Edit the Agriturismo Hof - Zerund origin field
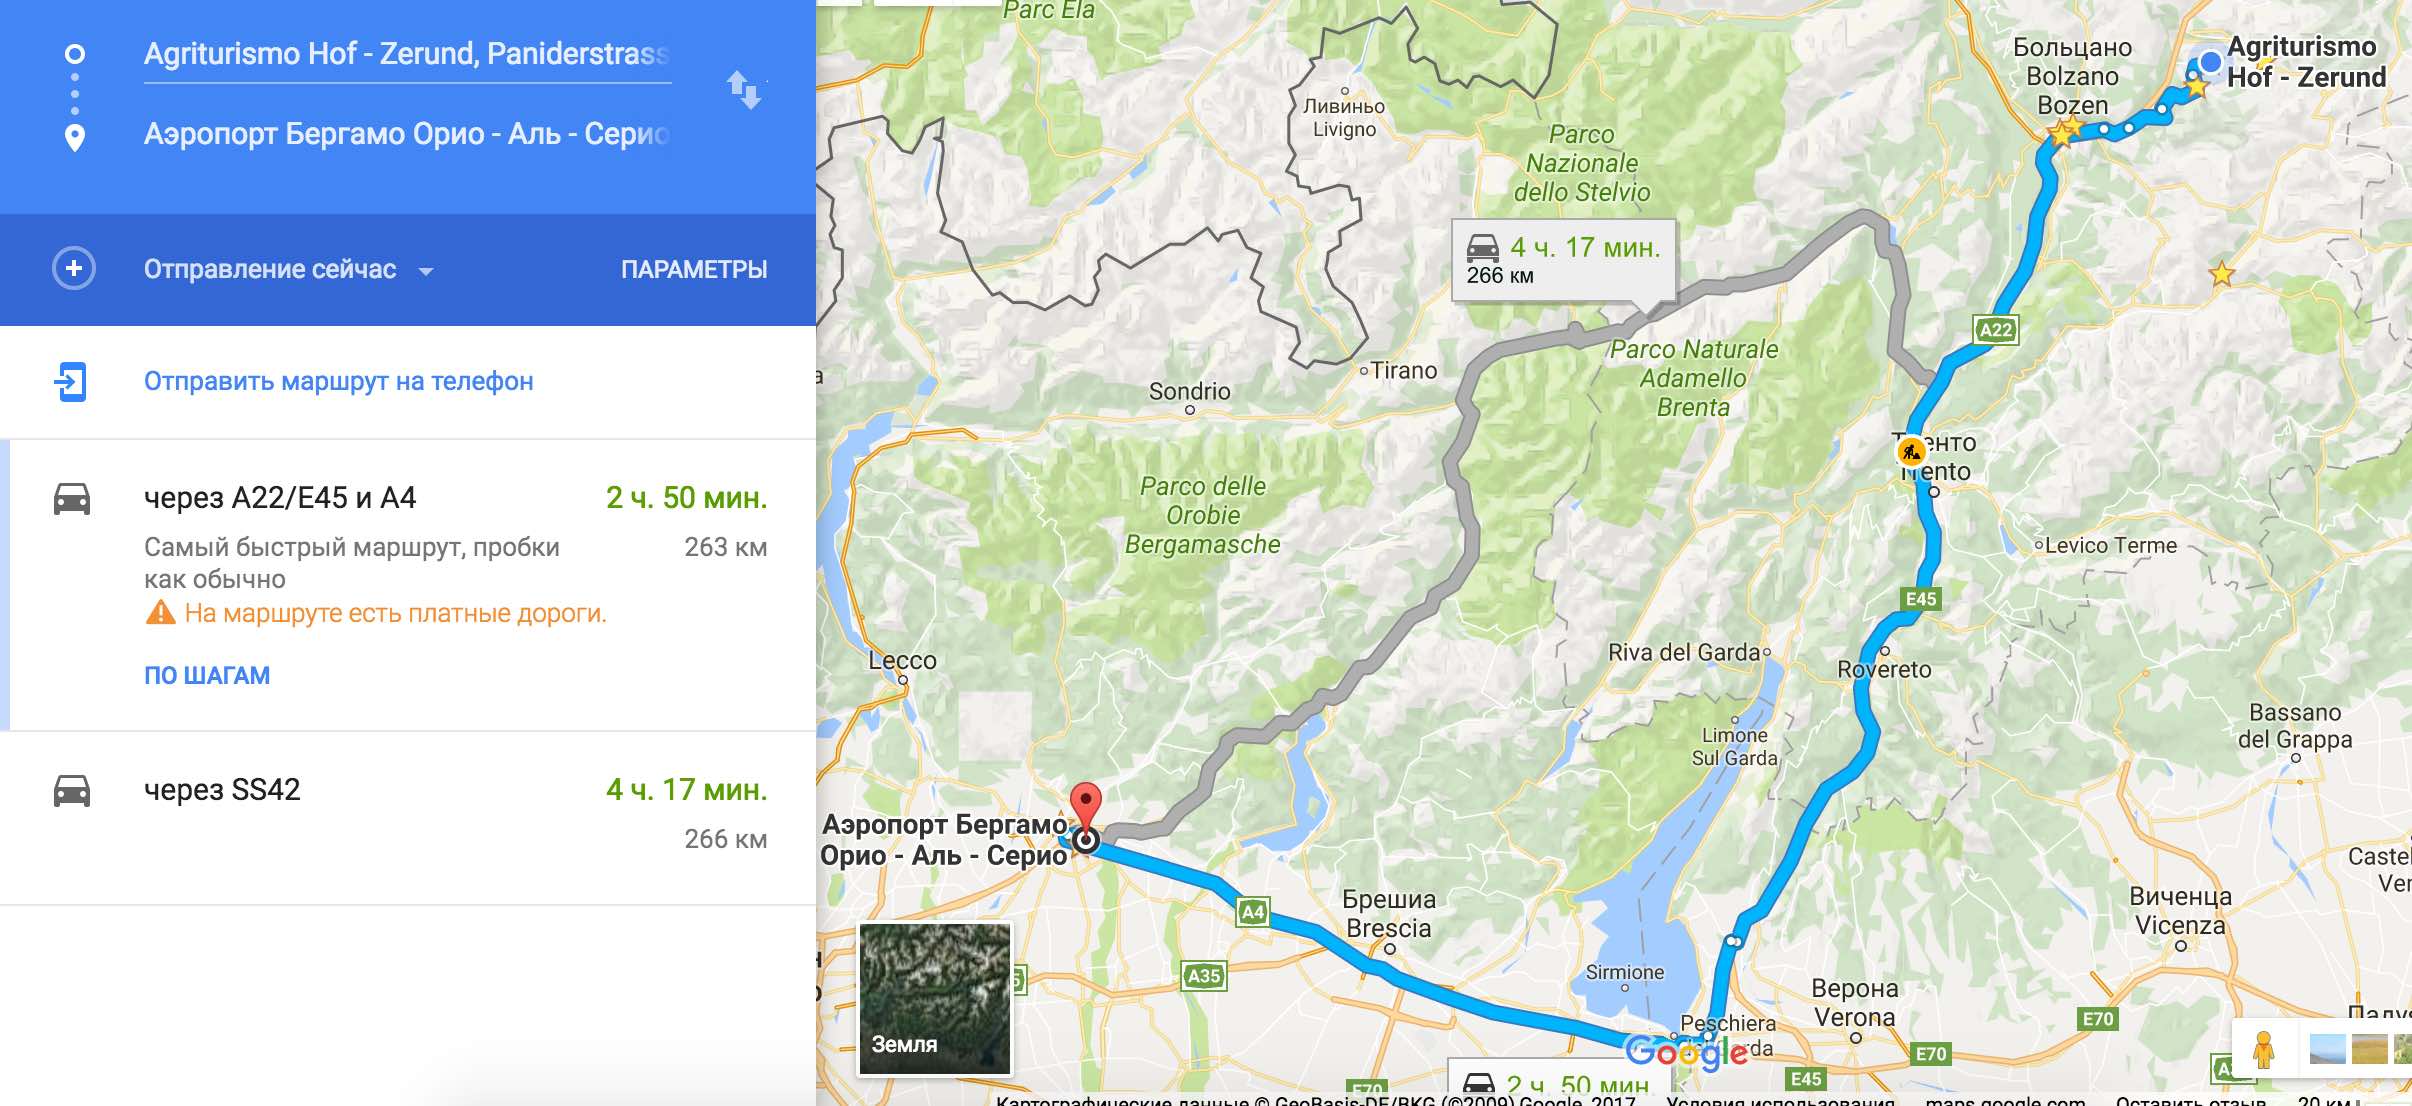The image size is (2412, 1106). point(407,54)
